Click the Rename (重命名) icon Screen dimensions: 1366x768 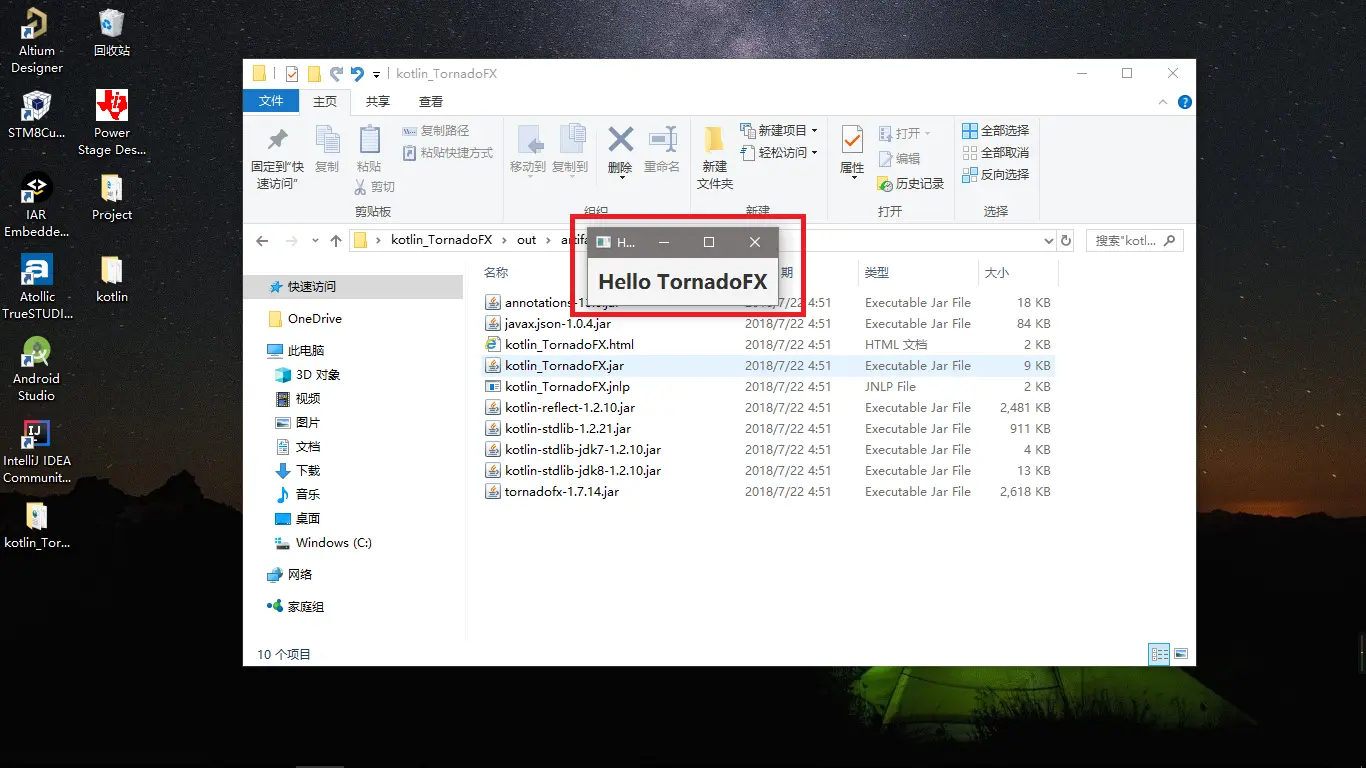pos(662,140)
